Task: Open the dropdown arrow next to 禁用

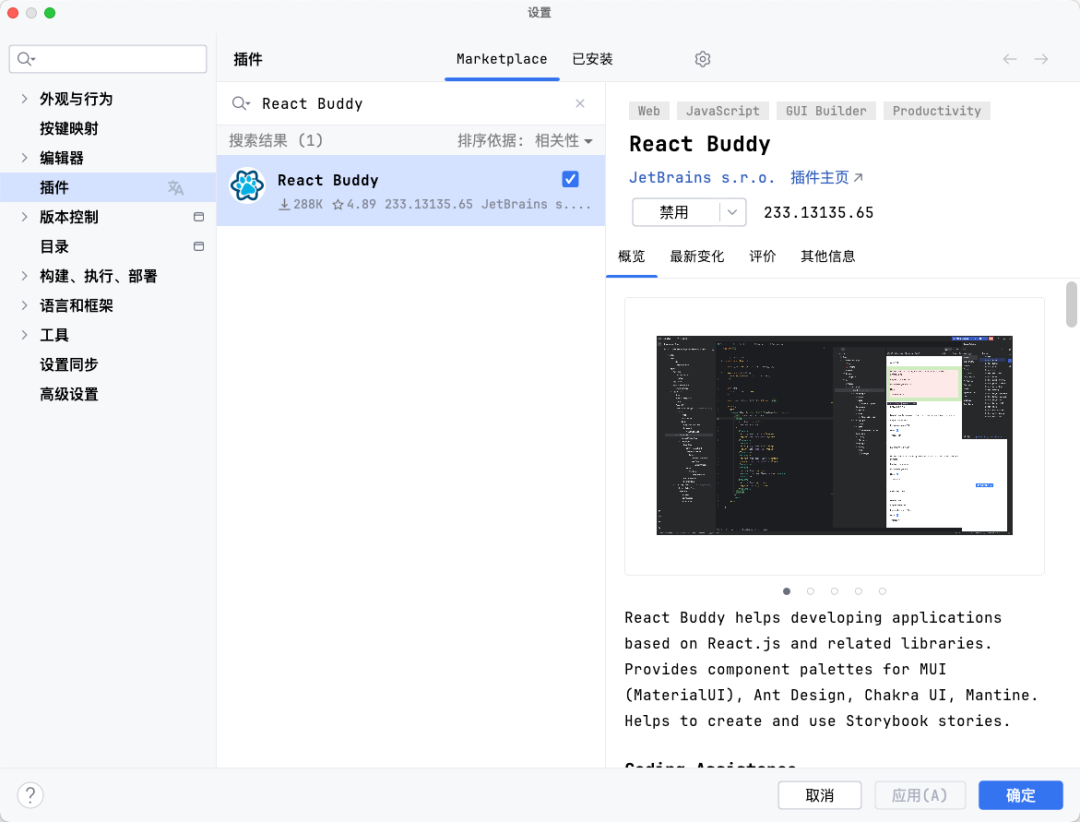Action: coord(734,212)
